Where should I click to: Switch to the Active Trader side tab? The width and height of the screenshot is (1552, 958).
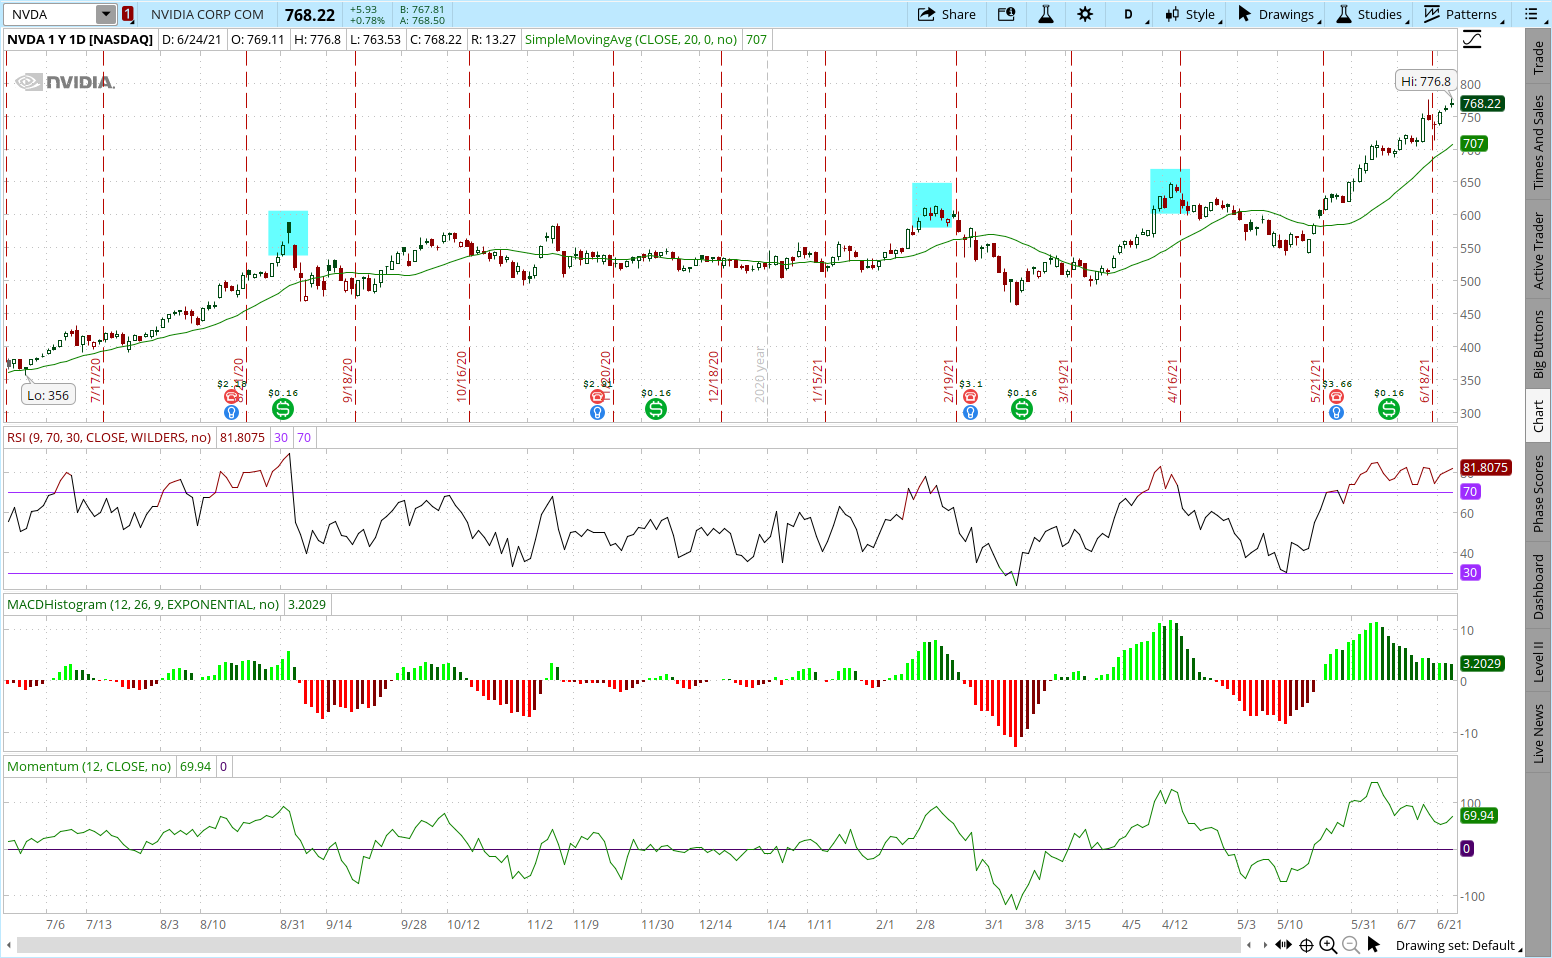pos(1539,251)
